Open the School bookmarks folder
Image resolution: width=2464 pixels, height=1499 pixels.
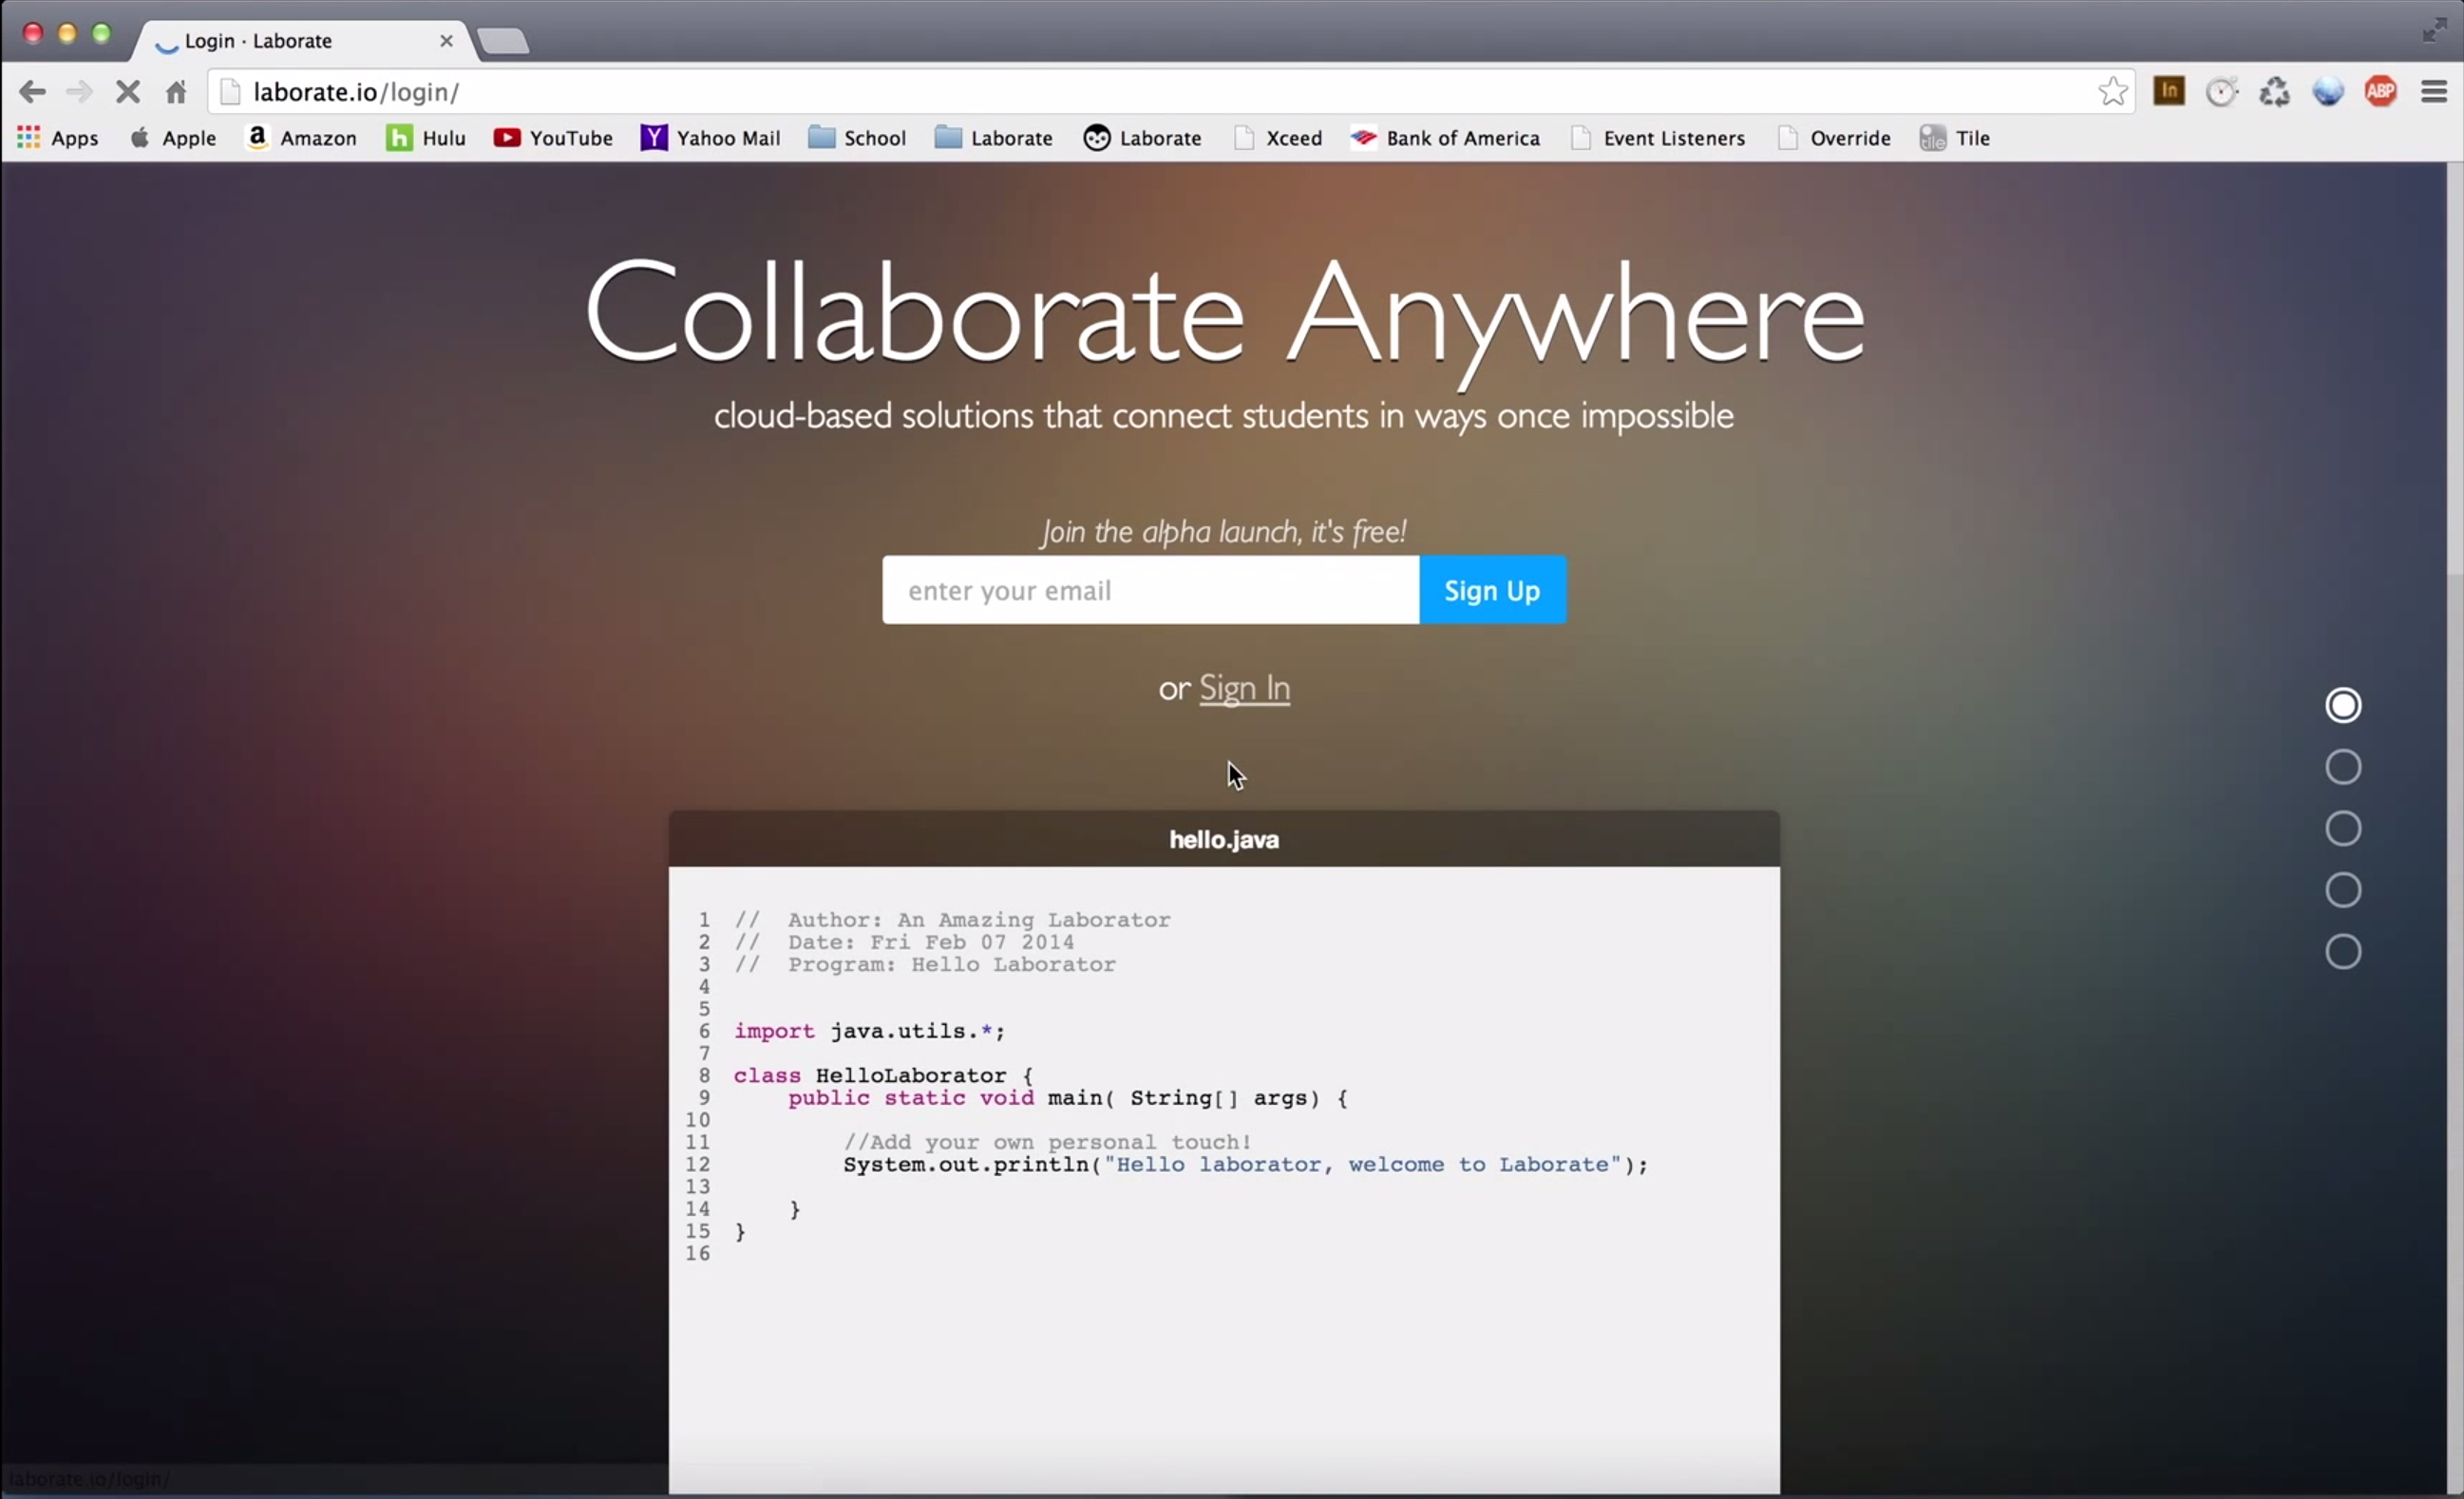coord(857,138)
